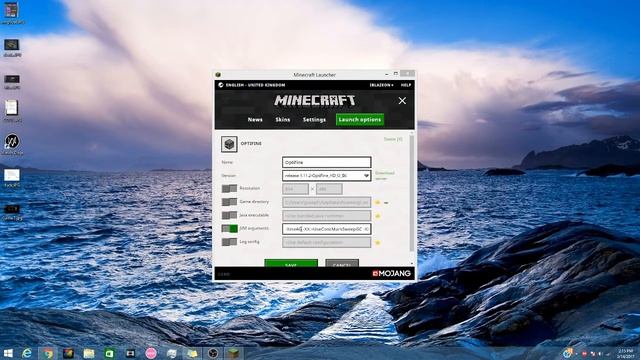Select the Launch options tab
The height and width of the screenshot is (360, 640).
coord(360,120)
